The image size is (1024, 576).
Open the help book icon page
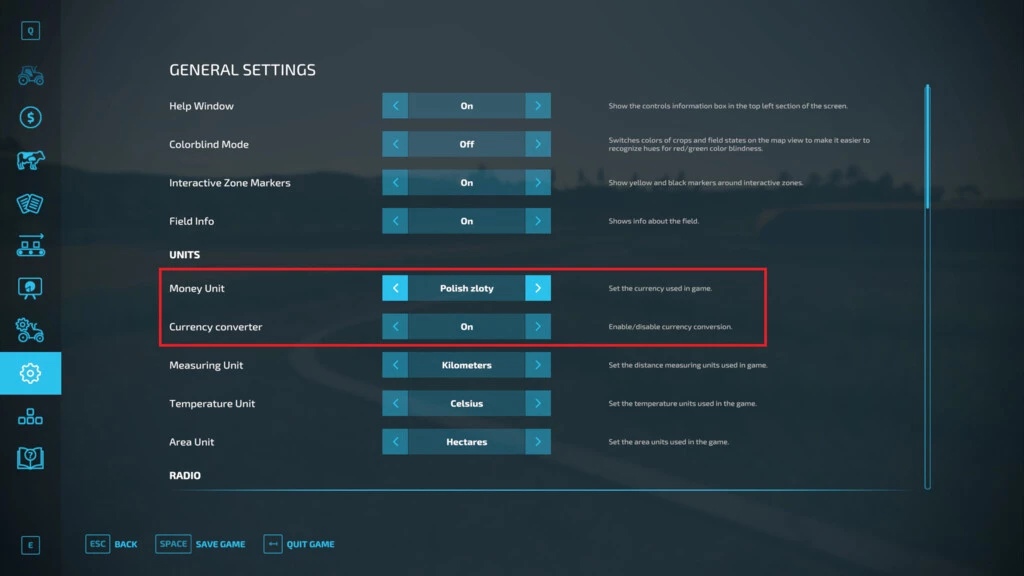pos(30,458)
